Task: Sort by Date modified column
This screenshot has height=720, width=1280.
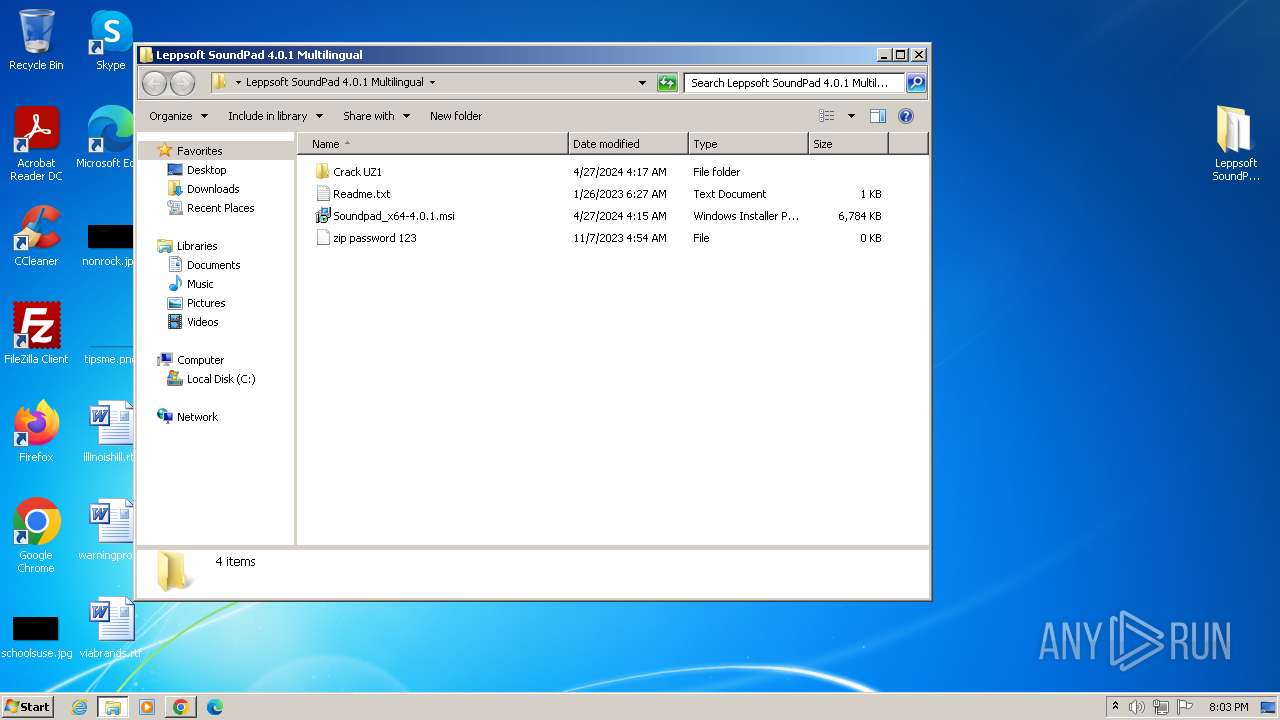Action: pos(628,144)
